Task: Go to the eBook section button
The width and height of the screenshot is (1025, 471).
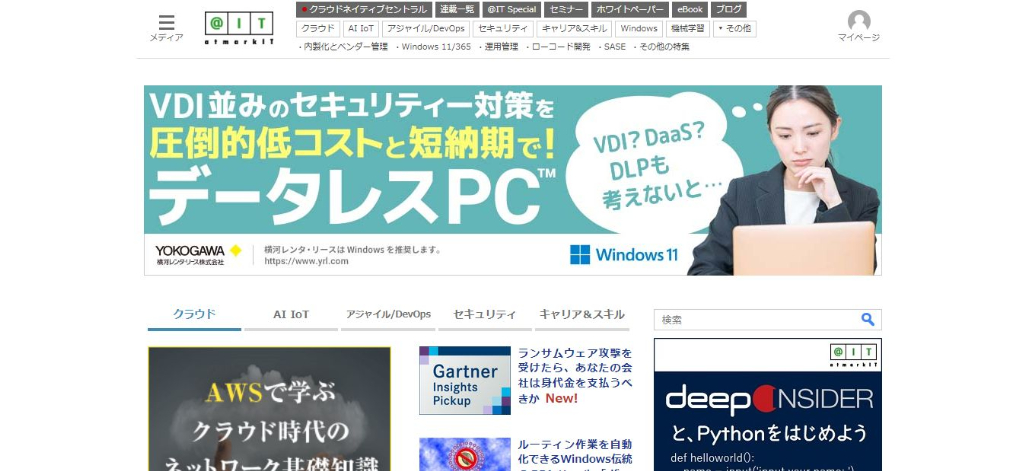Action: tap(689, 9)
